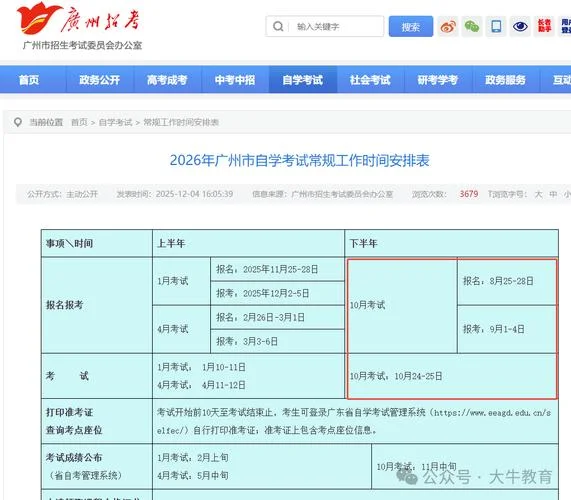Open the 长者助手 elder helper icon
The image size is (571, 500).
click(544, 26)
